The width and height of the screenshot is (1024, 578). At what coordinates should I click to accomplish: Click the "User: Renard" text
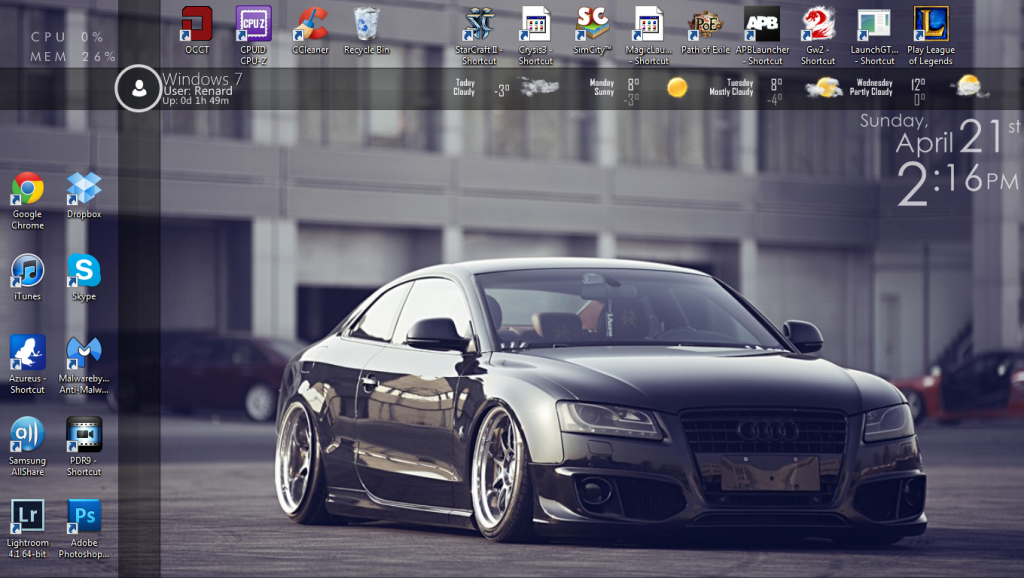tap(198, 91)
